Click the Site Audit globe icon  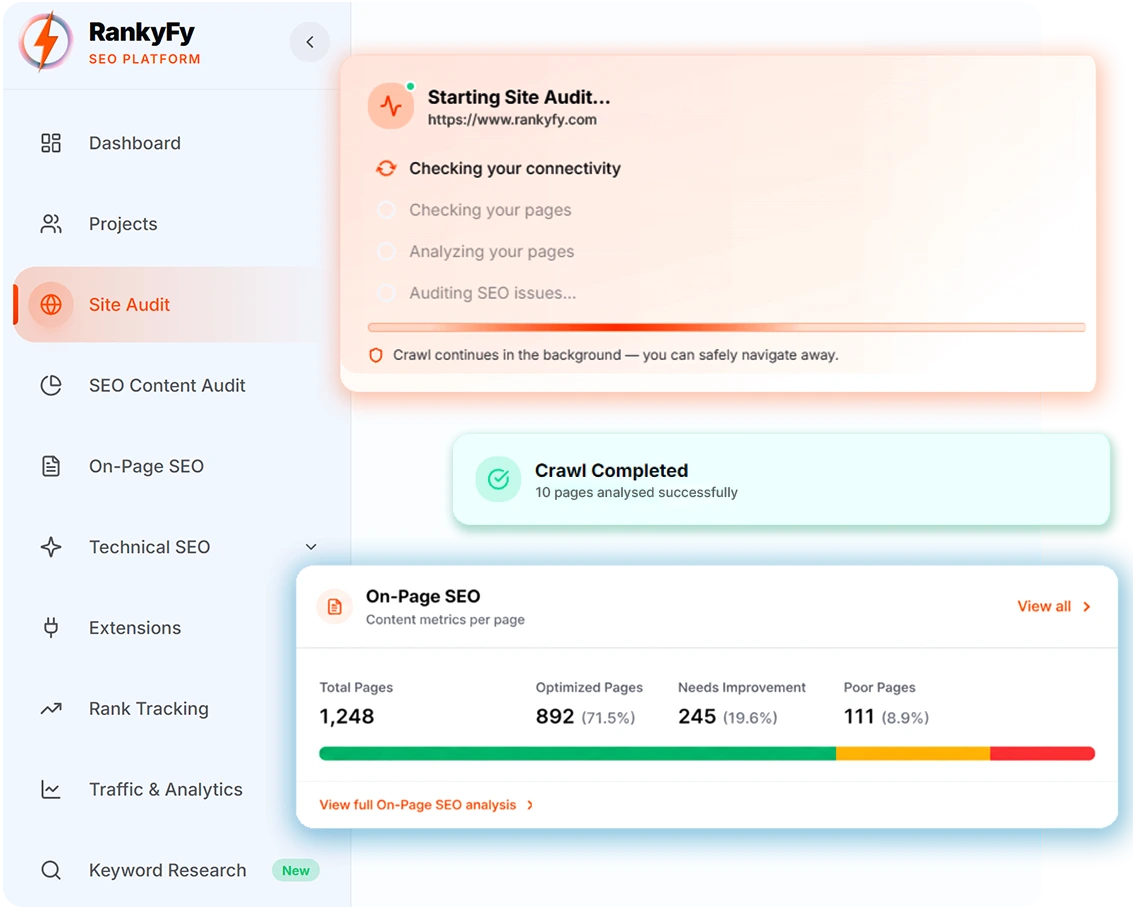[x=51, y=305]
